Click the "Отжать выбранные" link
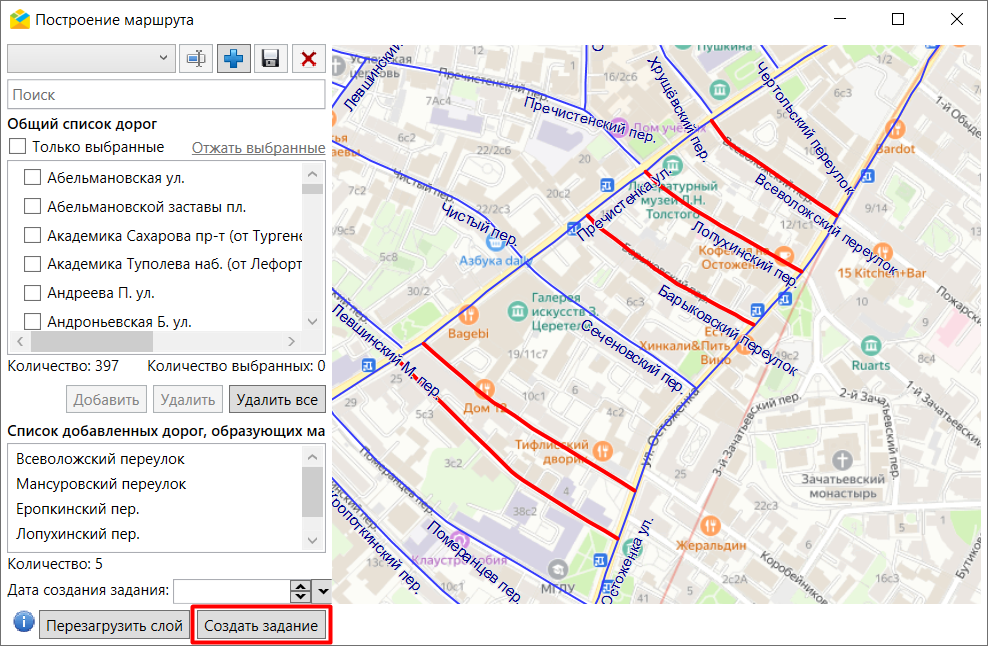 258,148
